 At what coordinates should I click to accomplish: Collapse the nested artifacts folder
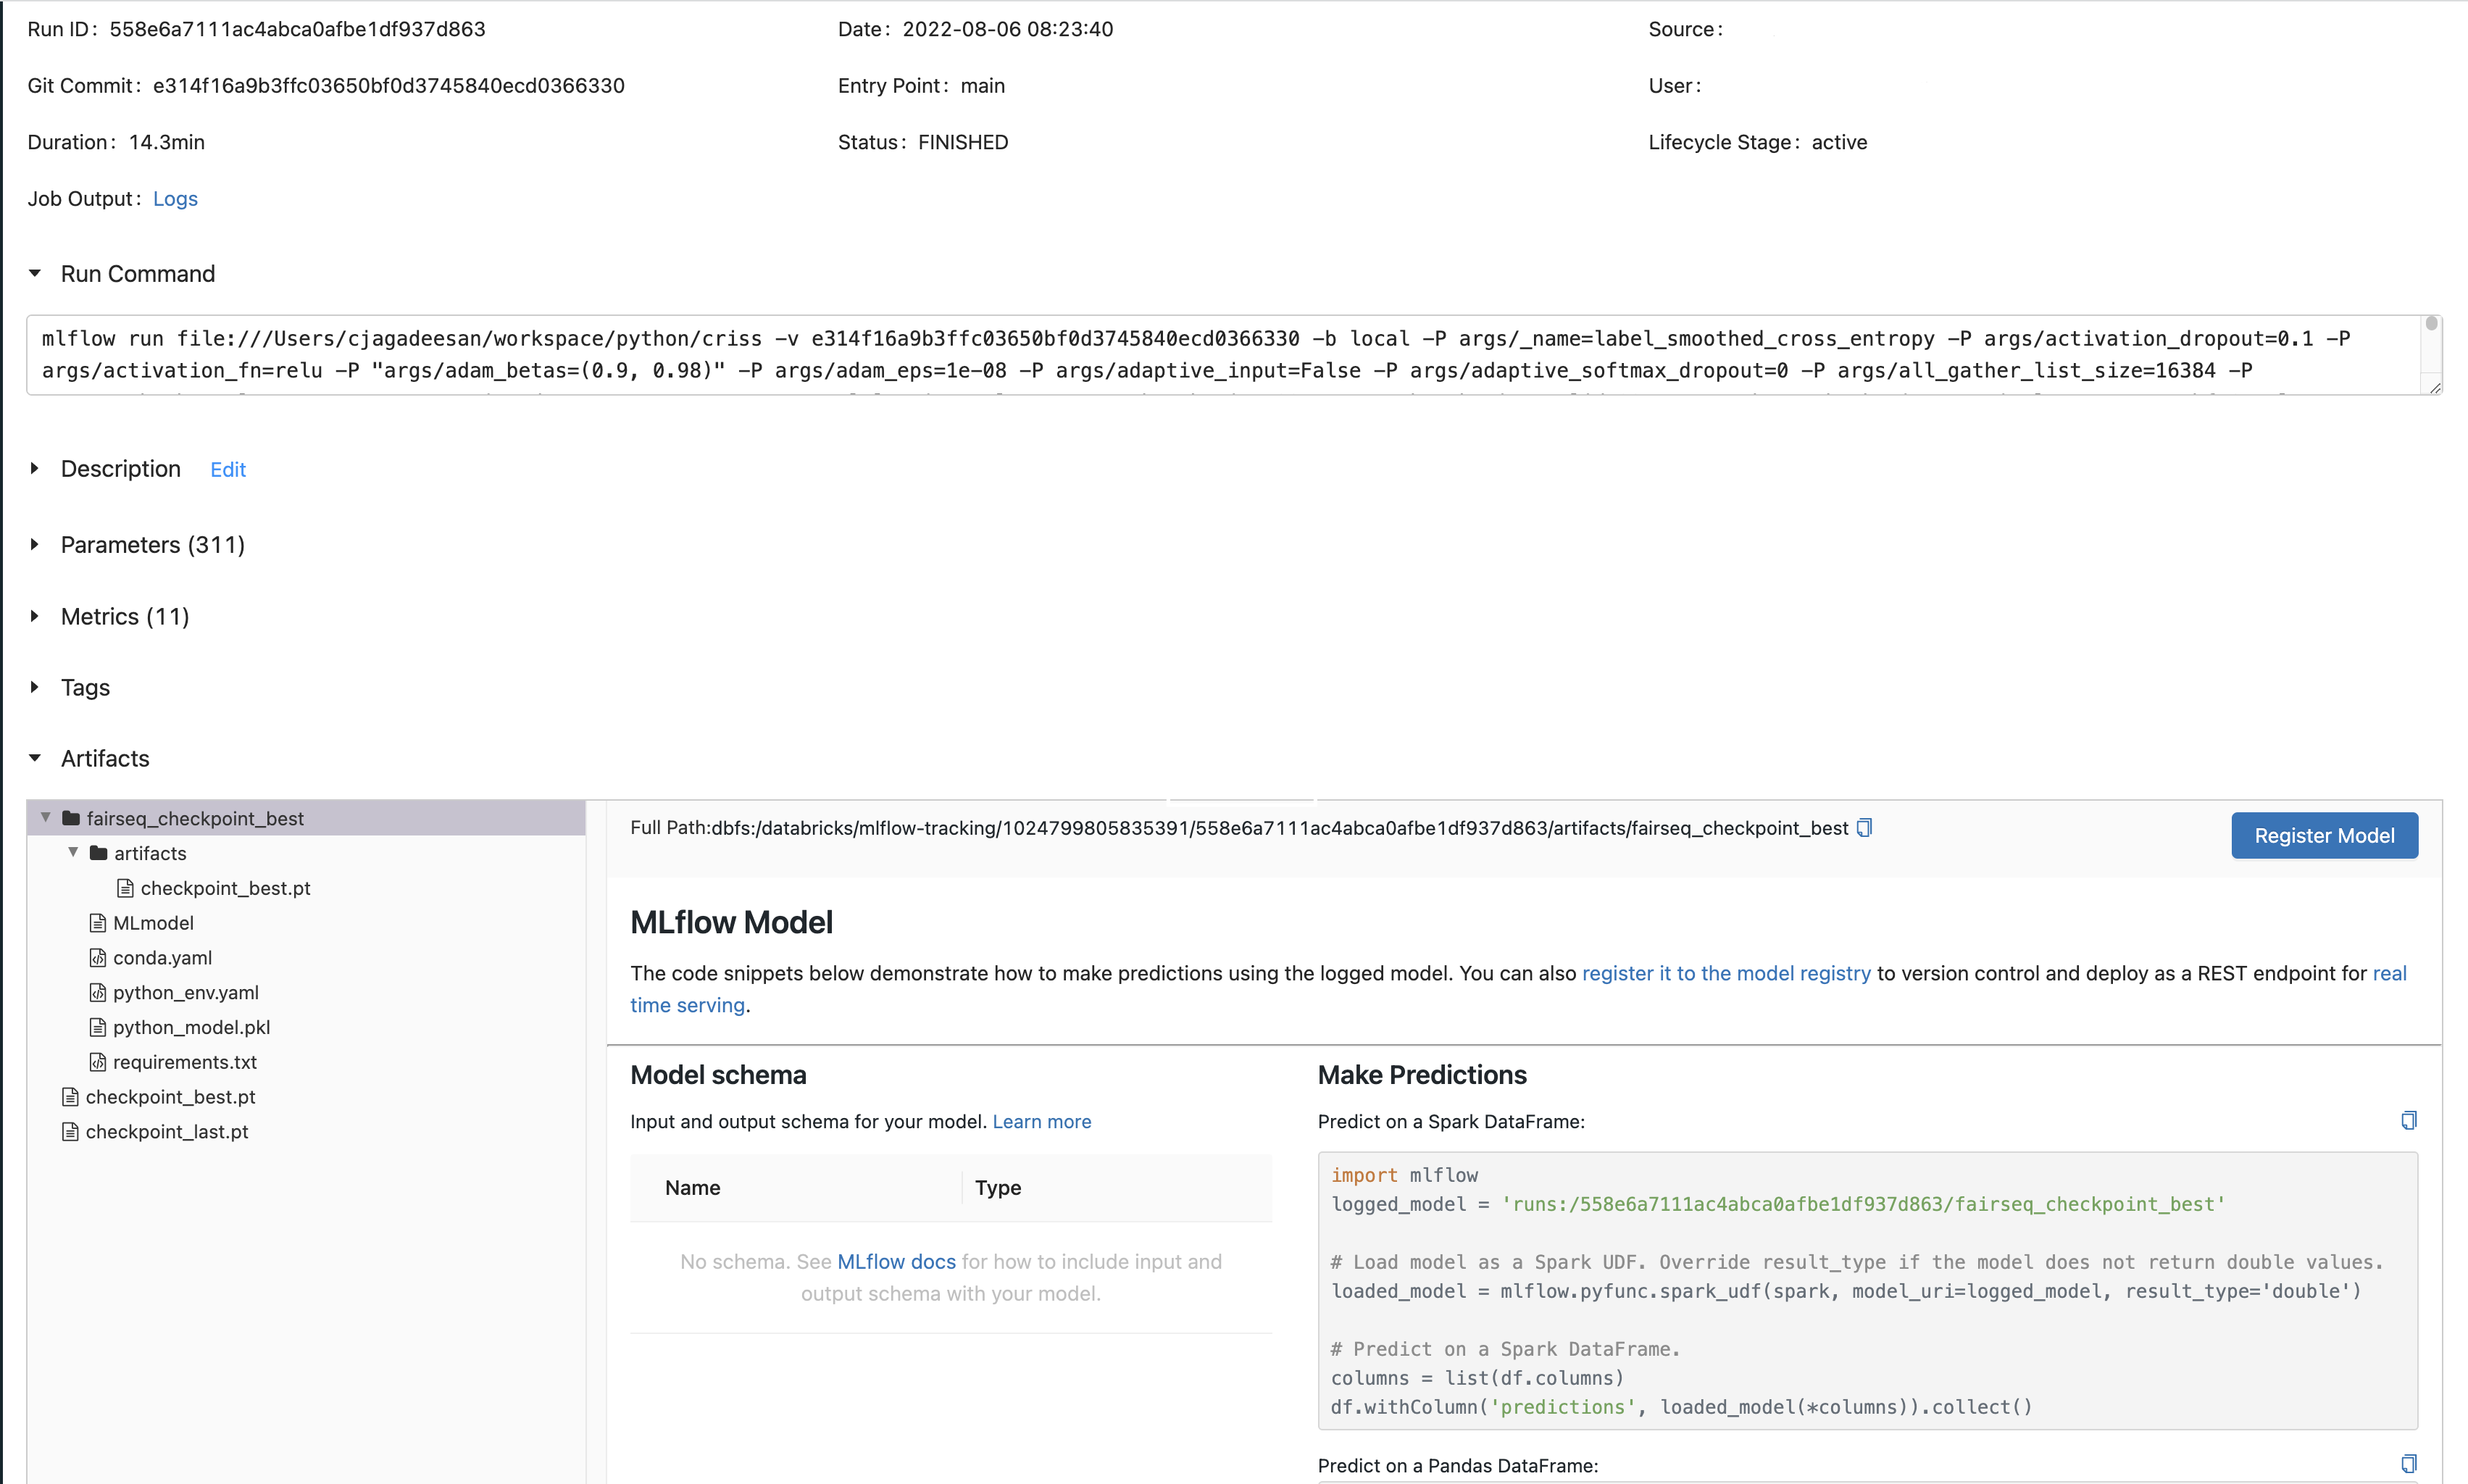pyautogui.click(x=73, y=853)
